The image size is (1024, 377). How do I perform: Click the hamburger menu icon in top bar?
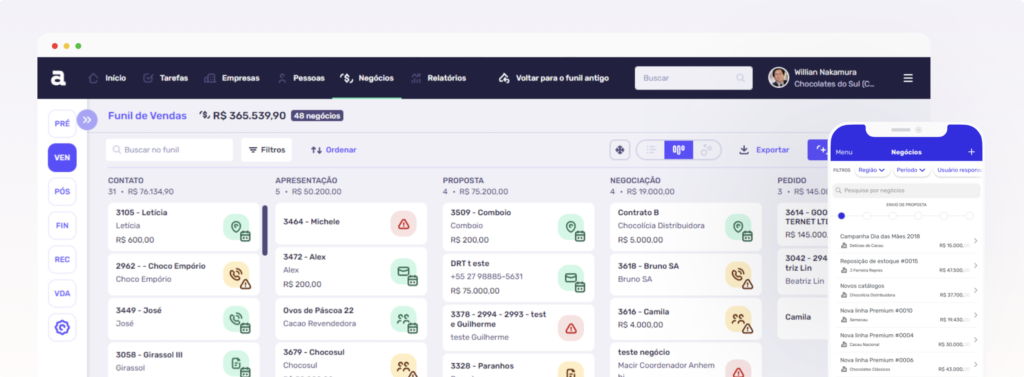908,78
